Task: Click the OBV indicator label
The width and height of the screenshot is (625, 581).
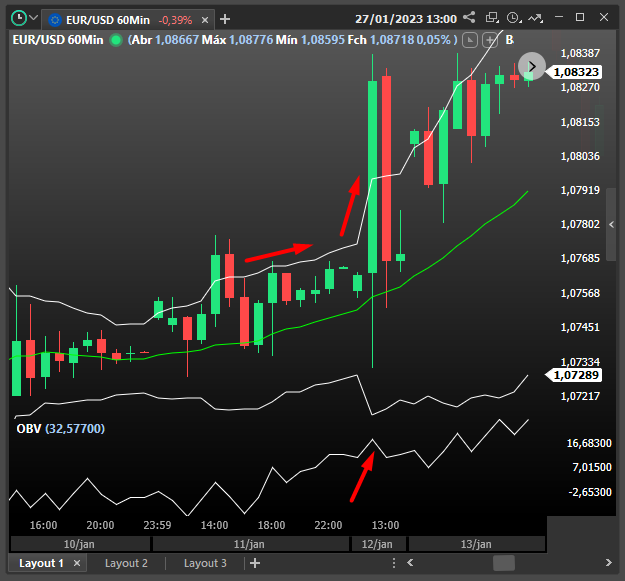Action: point(60,428)
